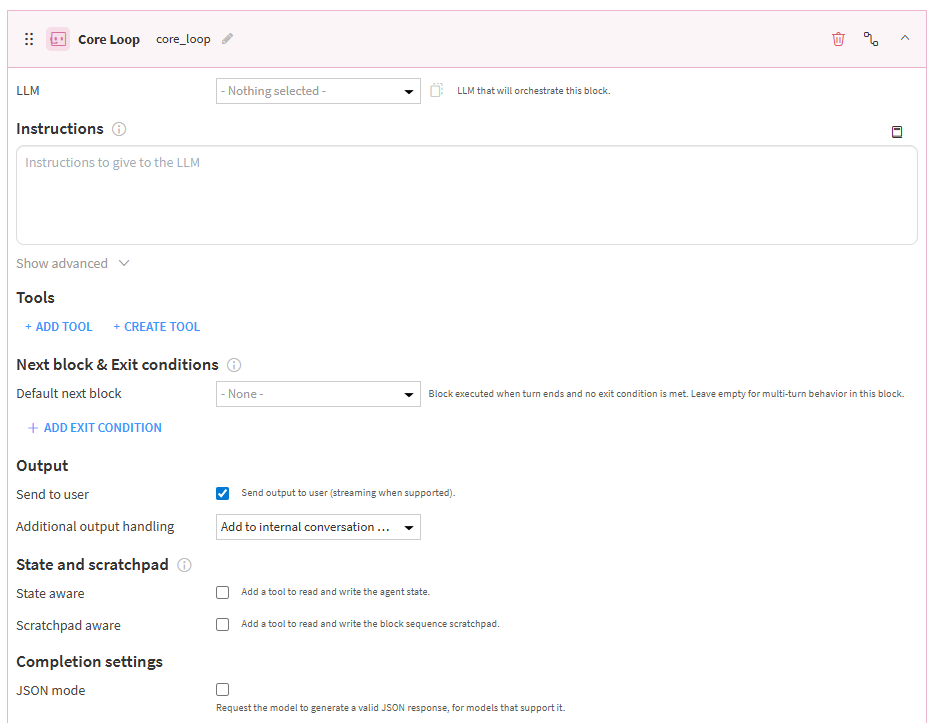Click info icon beside State and scratchpad
This screenshot has height=723, width=933.
click(184, 565)
